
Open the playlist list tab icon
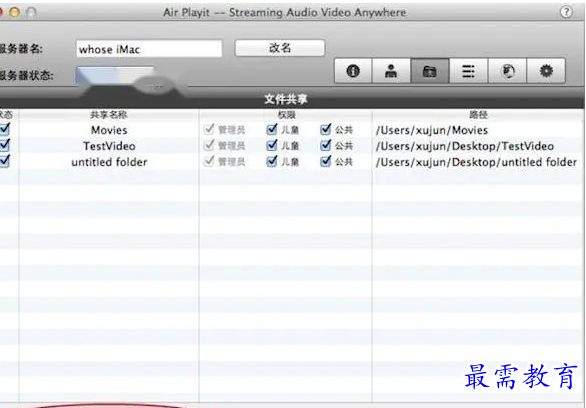(468, 71)
